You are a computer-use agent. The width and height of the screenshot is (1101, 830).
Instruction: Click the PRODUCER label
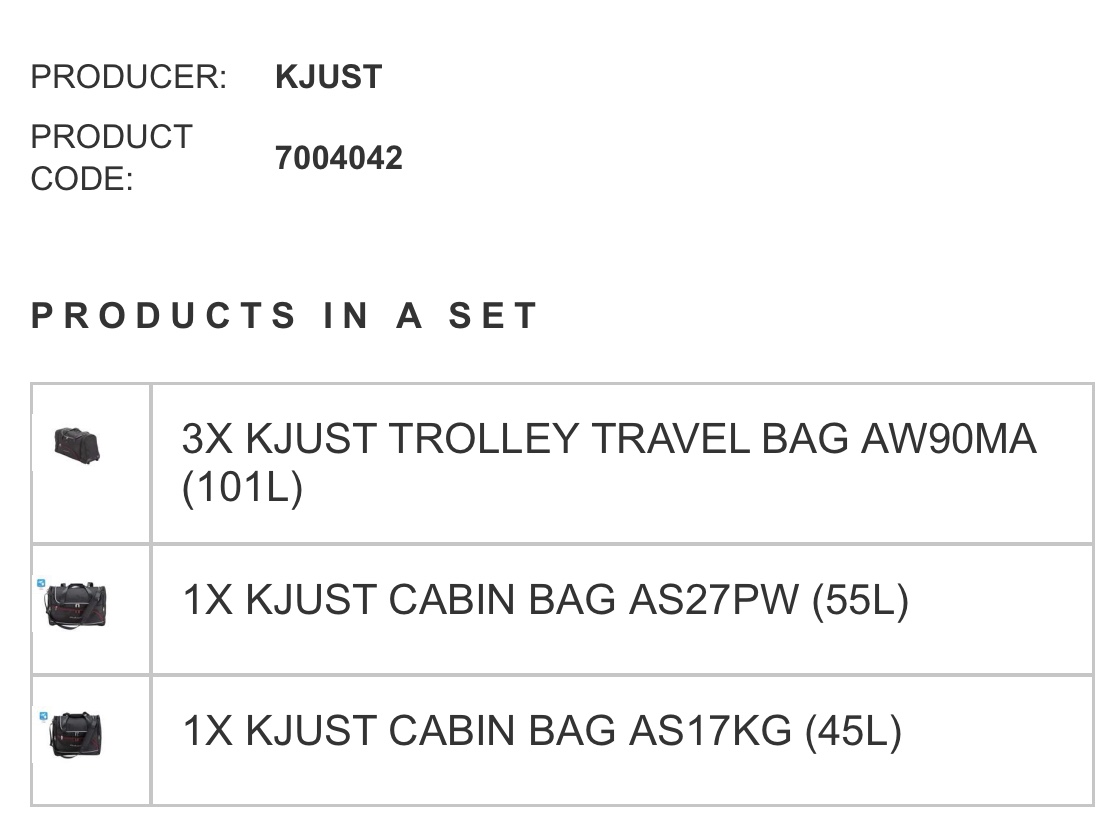129,77
